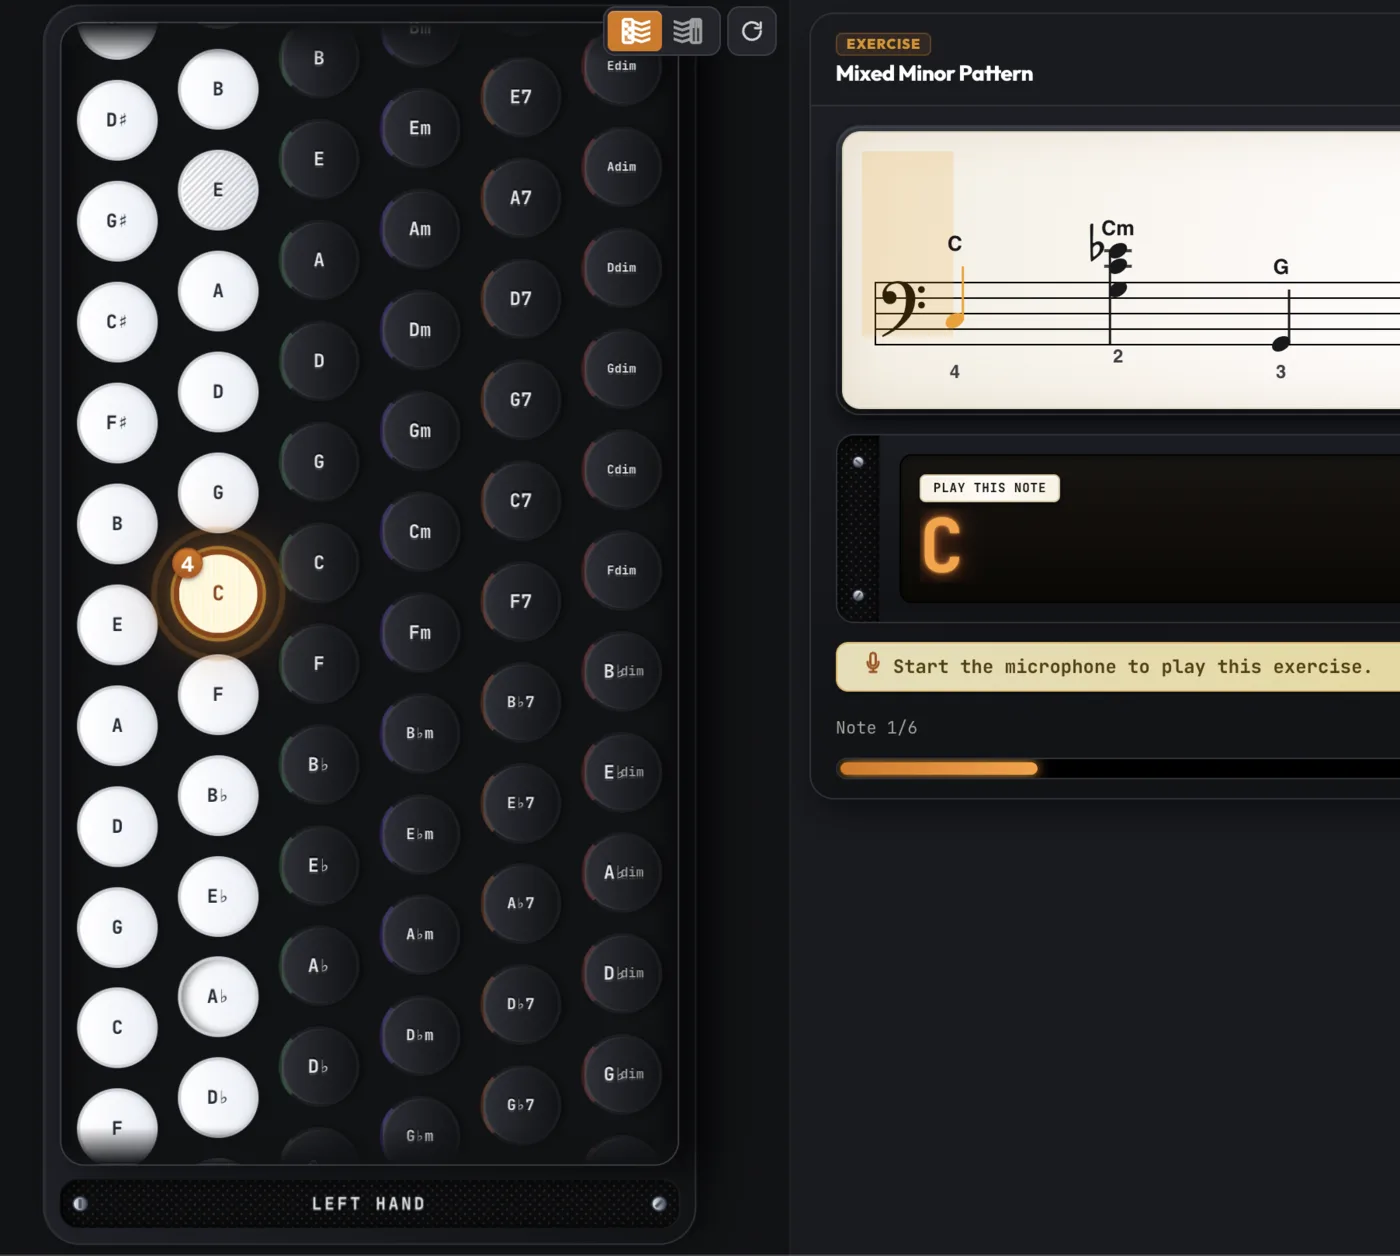Tap the Fm chord button
Image resolution: width=1400 pixels, height=1256 pixels.
[x=420, y=633]
